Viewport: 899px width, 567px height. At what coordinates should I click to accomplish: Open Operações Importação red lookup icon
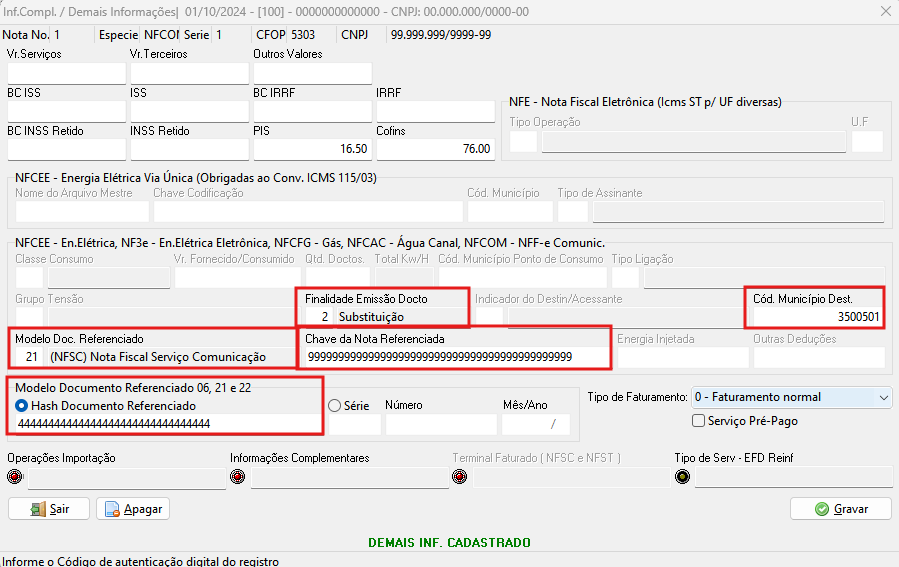(x=15, y=476)
